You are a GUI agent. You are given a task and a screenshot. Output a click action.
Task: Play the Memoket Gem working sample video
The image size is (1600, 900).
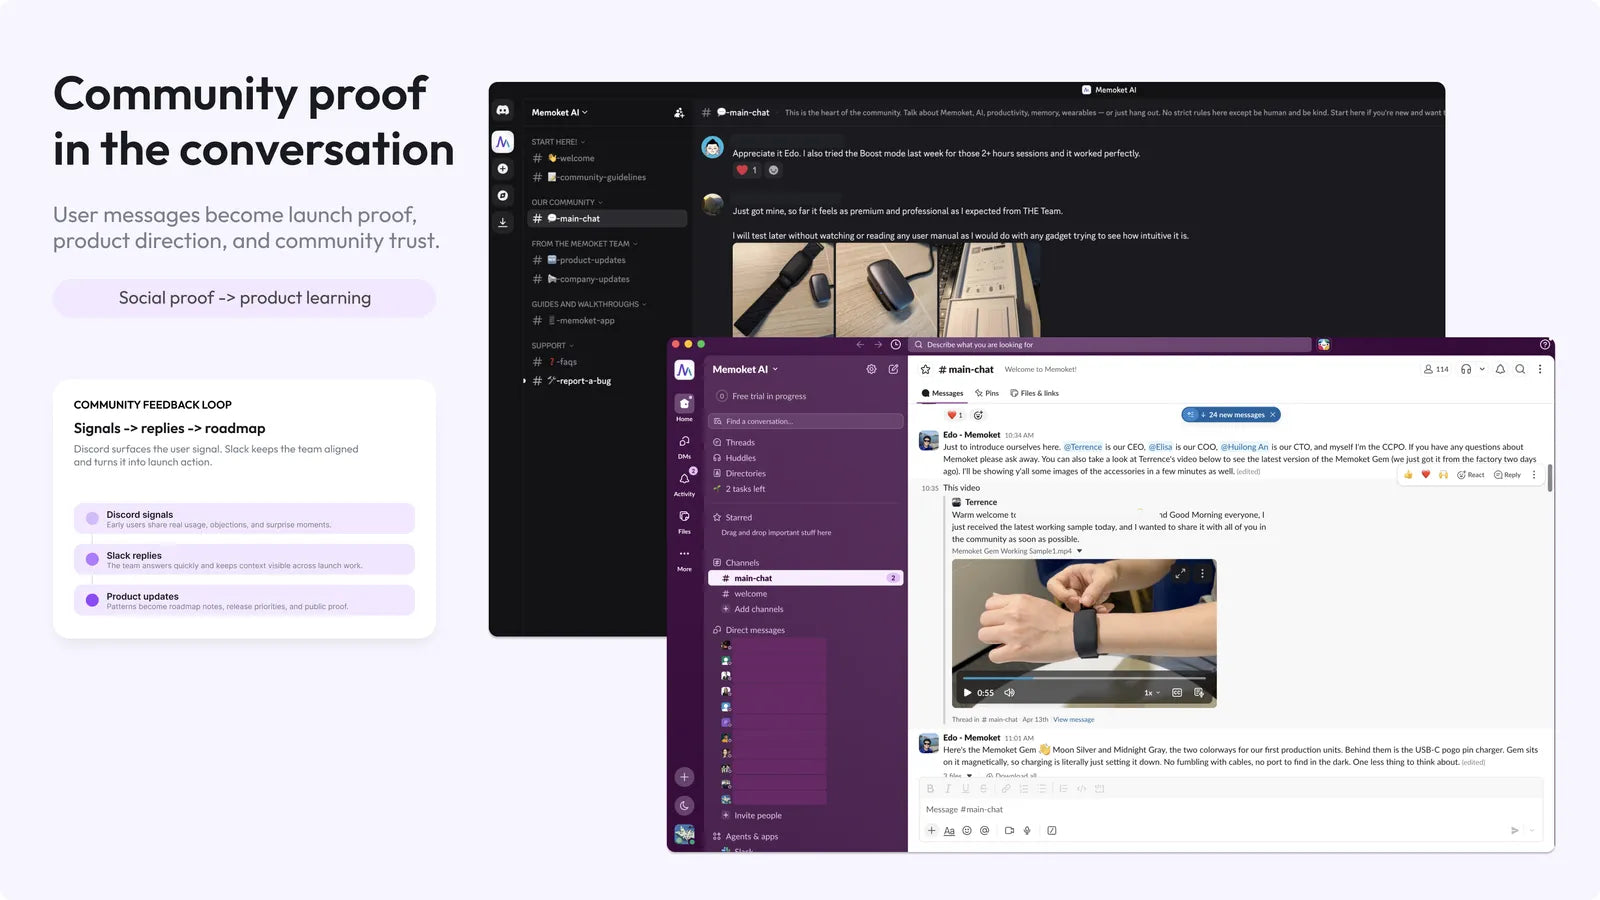pos(967,693)
